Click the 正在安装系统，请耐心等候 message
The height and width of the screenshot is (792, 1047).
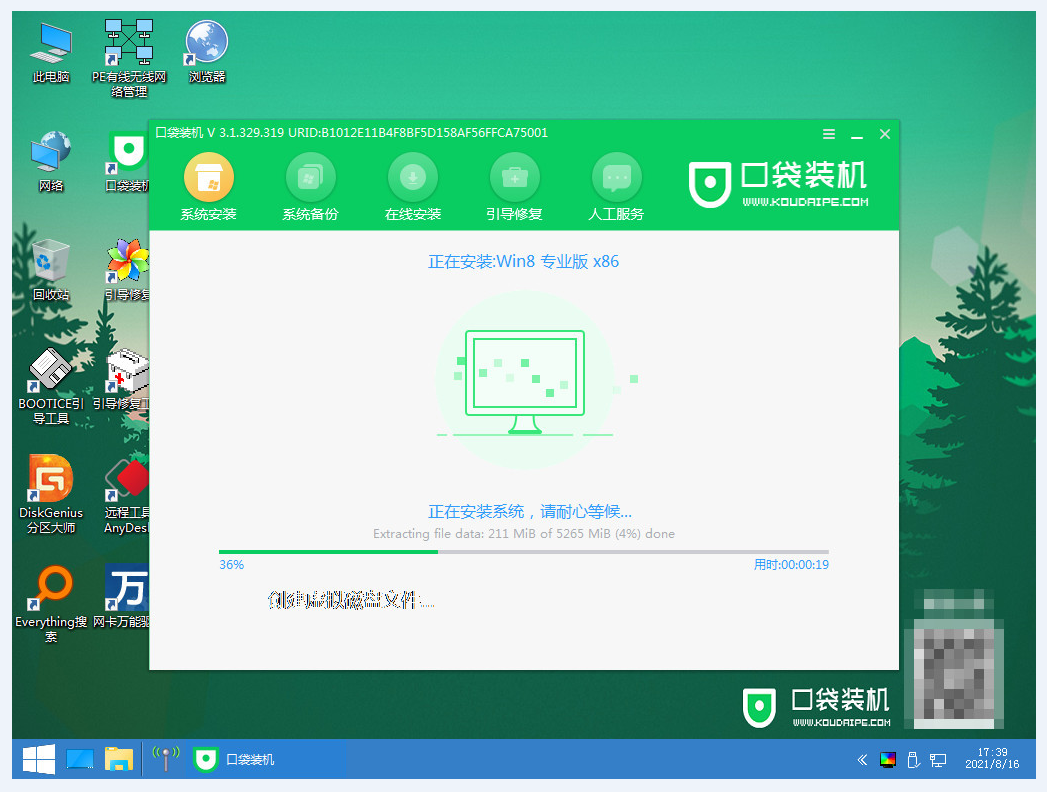[530, 512]
